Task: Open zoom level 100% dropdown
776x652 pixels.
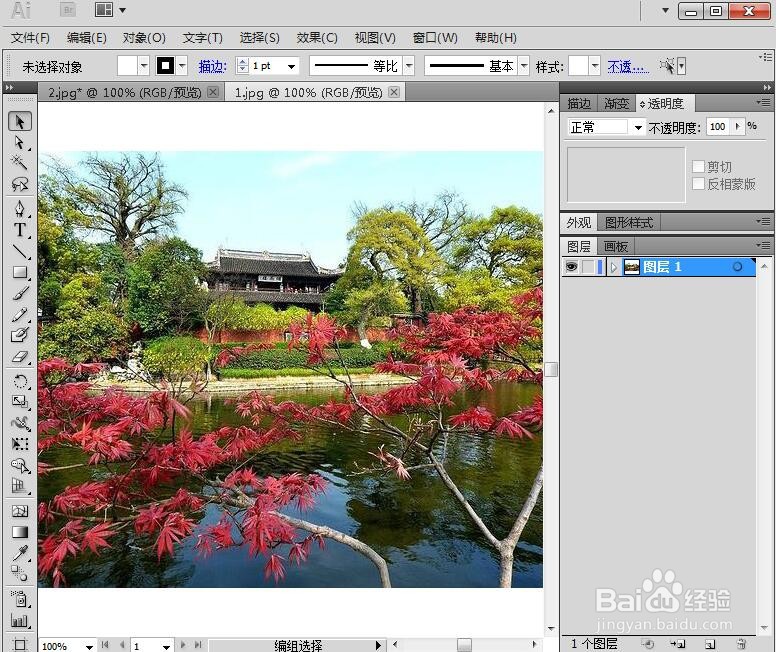Action: coord(89,646)
